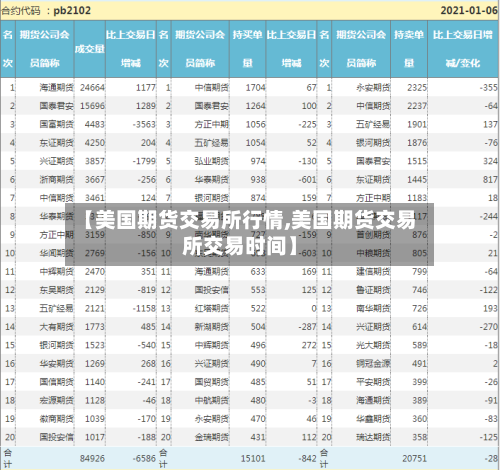Select 弘业期货 company name
This screenshot has height=470, width=500.
pyautogui.click(x=212, y=161)
